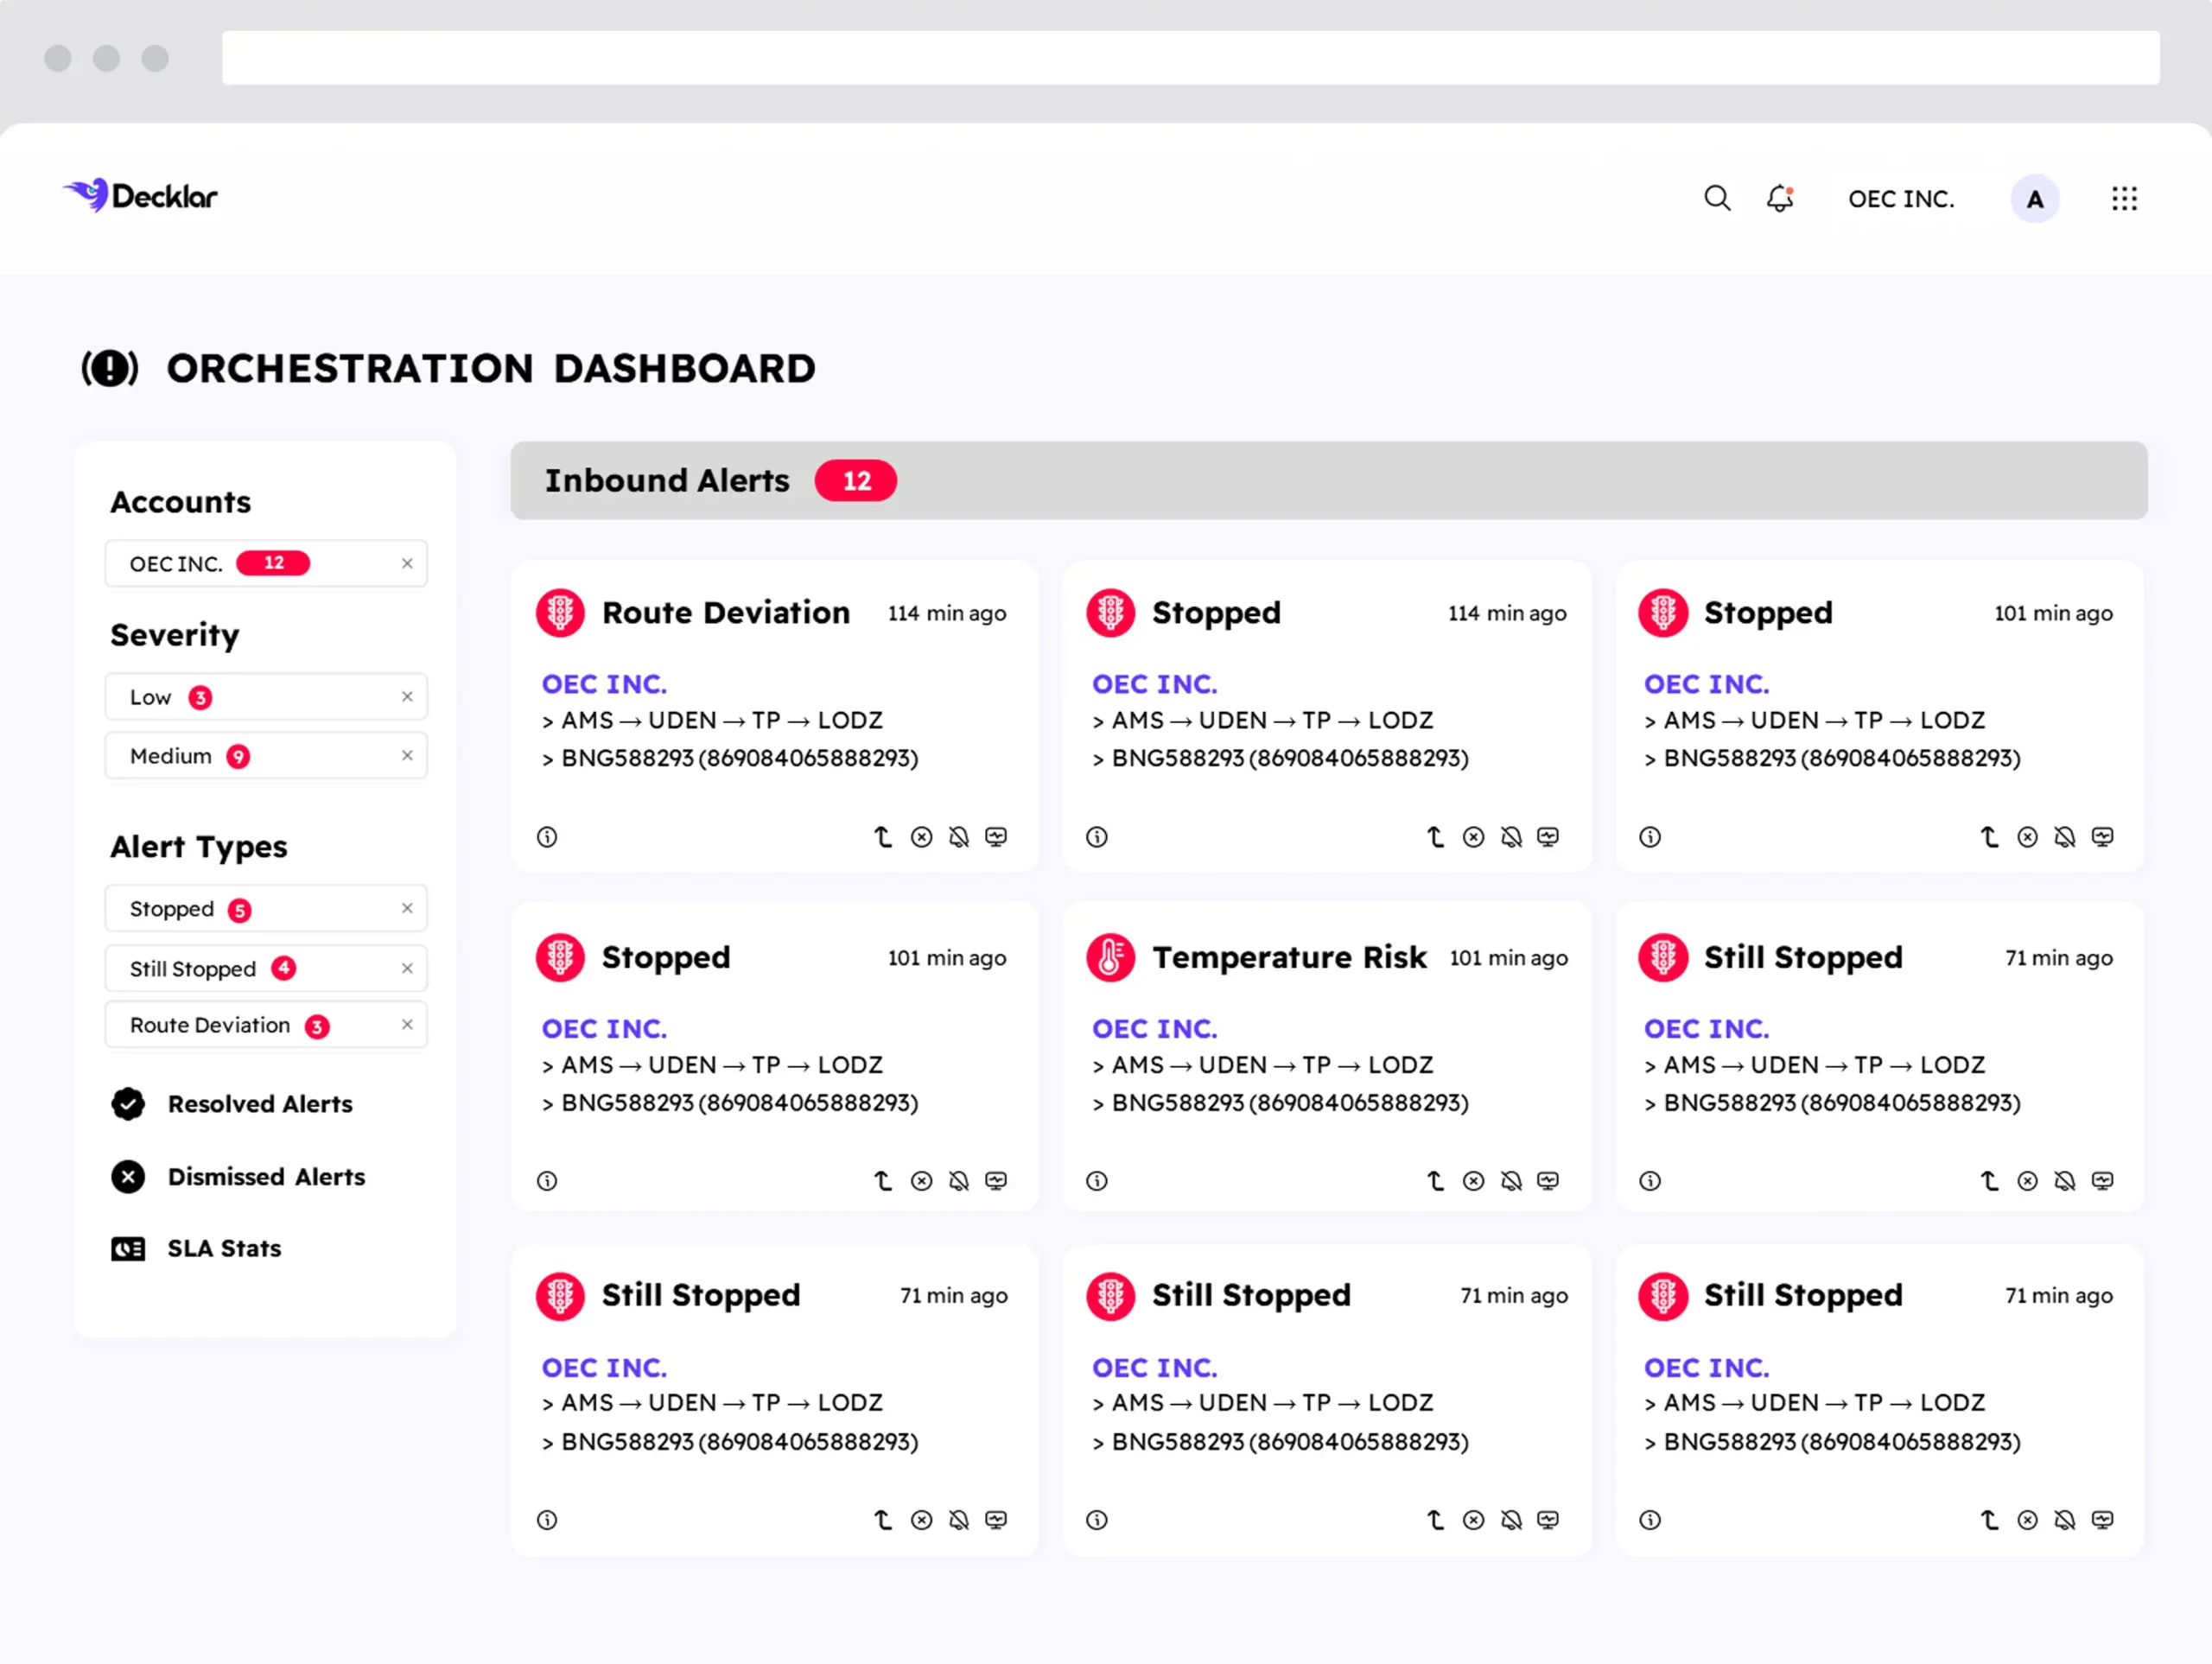Click the notification bell in header
The height and width of the screenshot is (1664, 2212).
(1780, 198)
